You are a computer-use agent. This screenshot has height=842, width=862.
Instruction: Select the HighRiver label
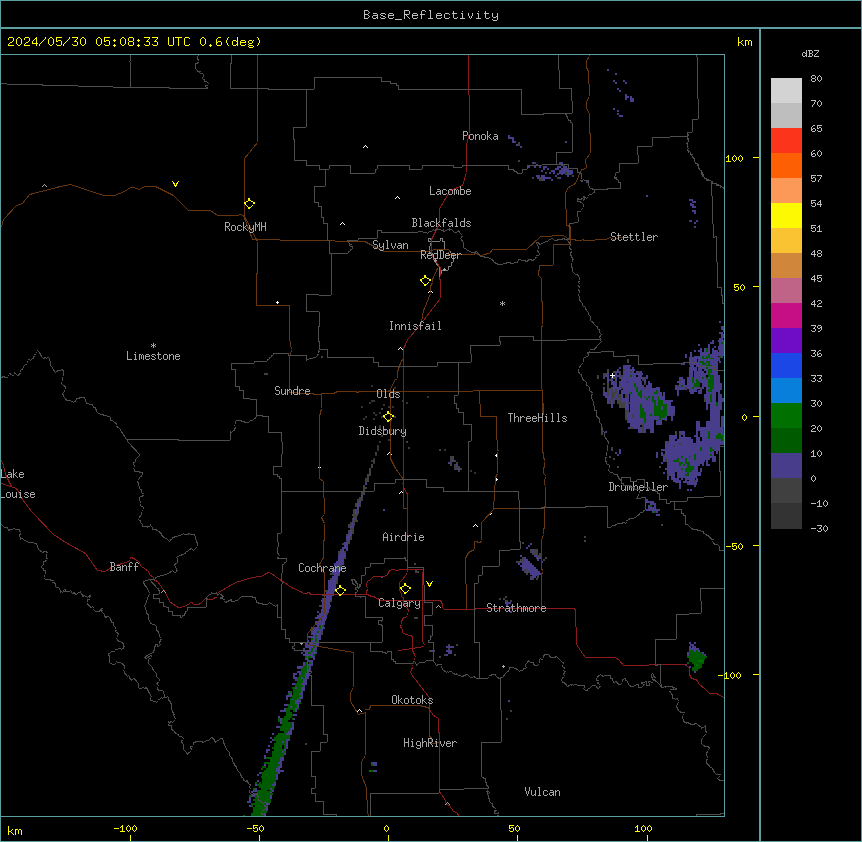tap(430, 743)
